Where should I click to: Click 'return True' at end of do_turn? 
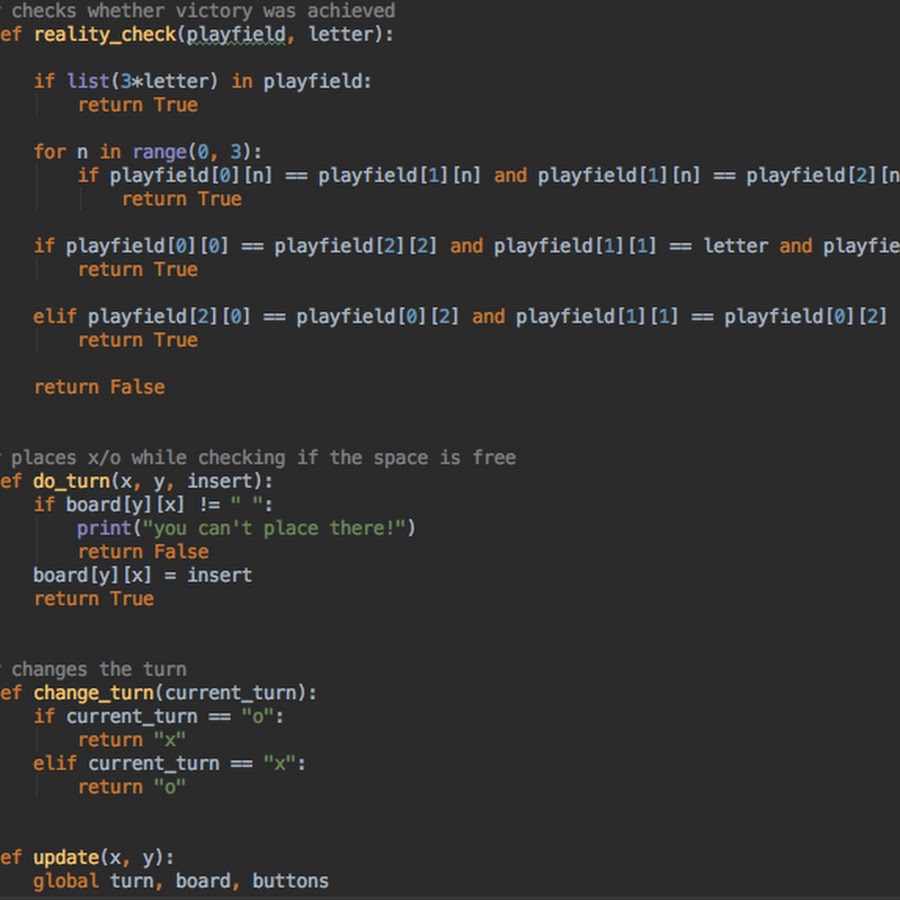click(x=94, y=599)
